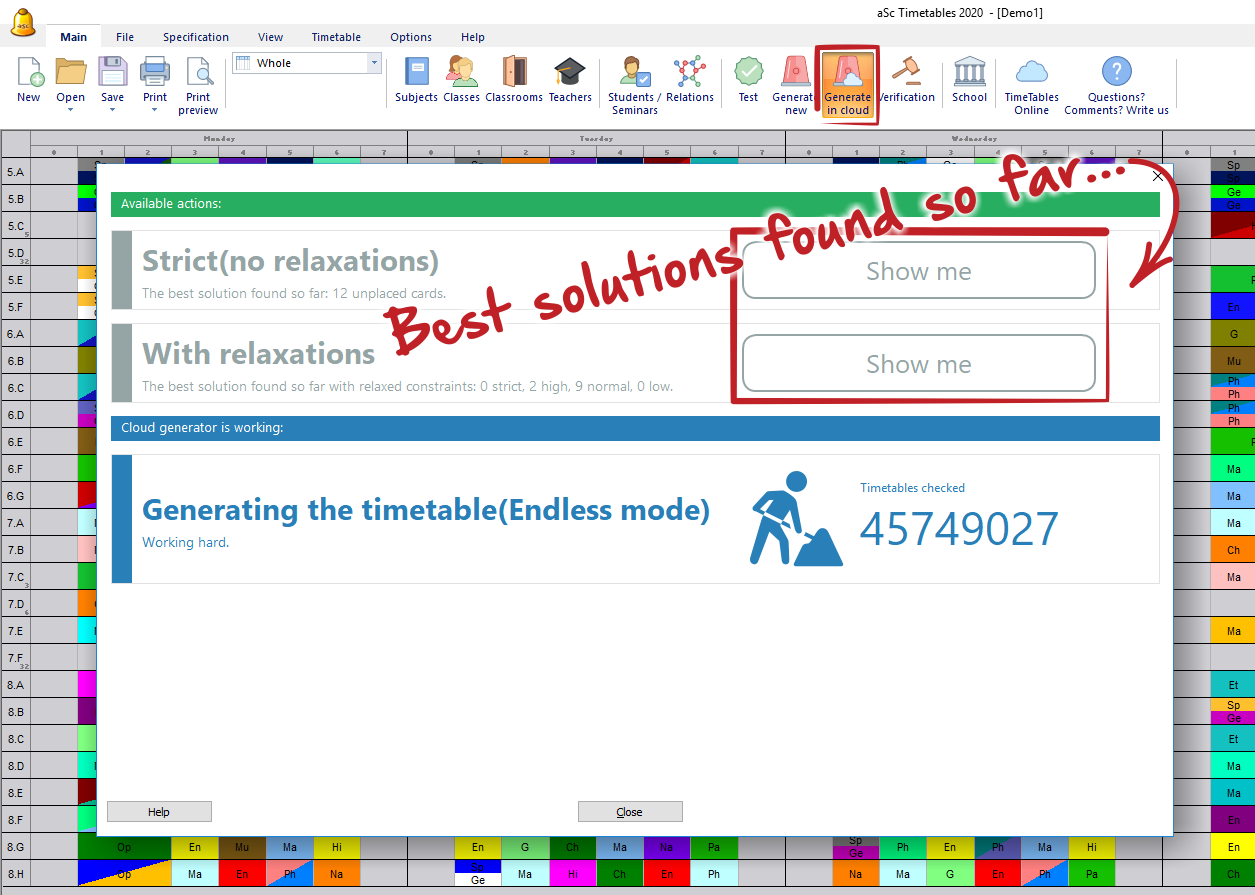1255x895 pixels.
Task: Open TimeTables Online cloud icon
Action: click(x=1031, y=73)
